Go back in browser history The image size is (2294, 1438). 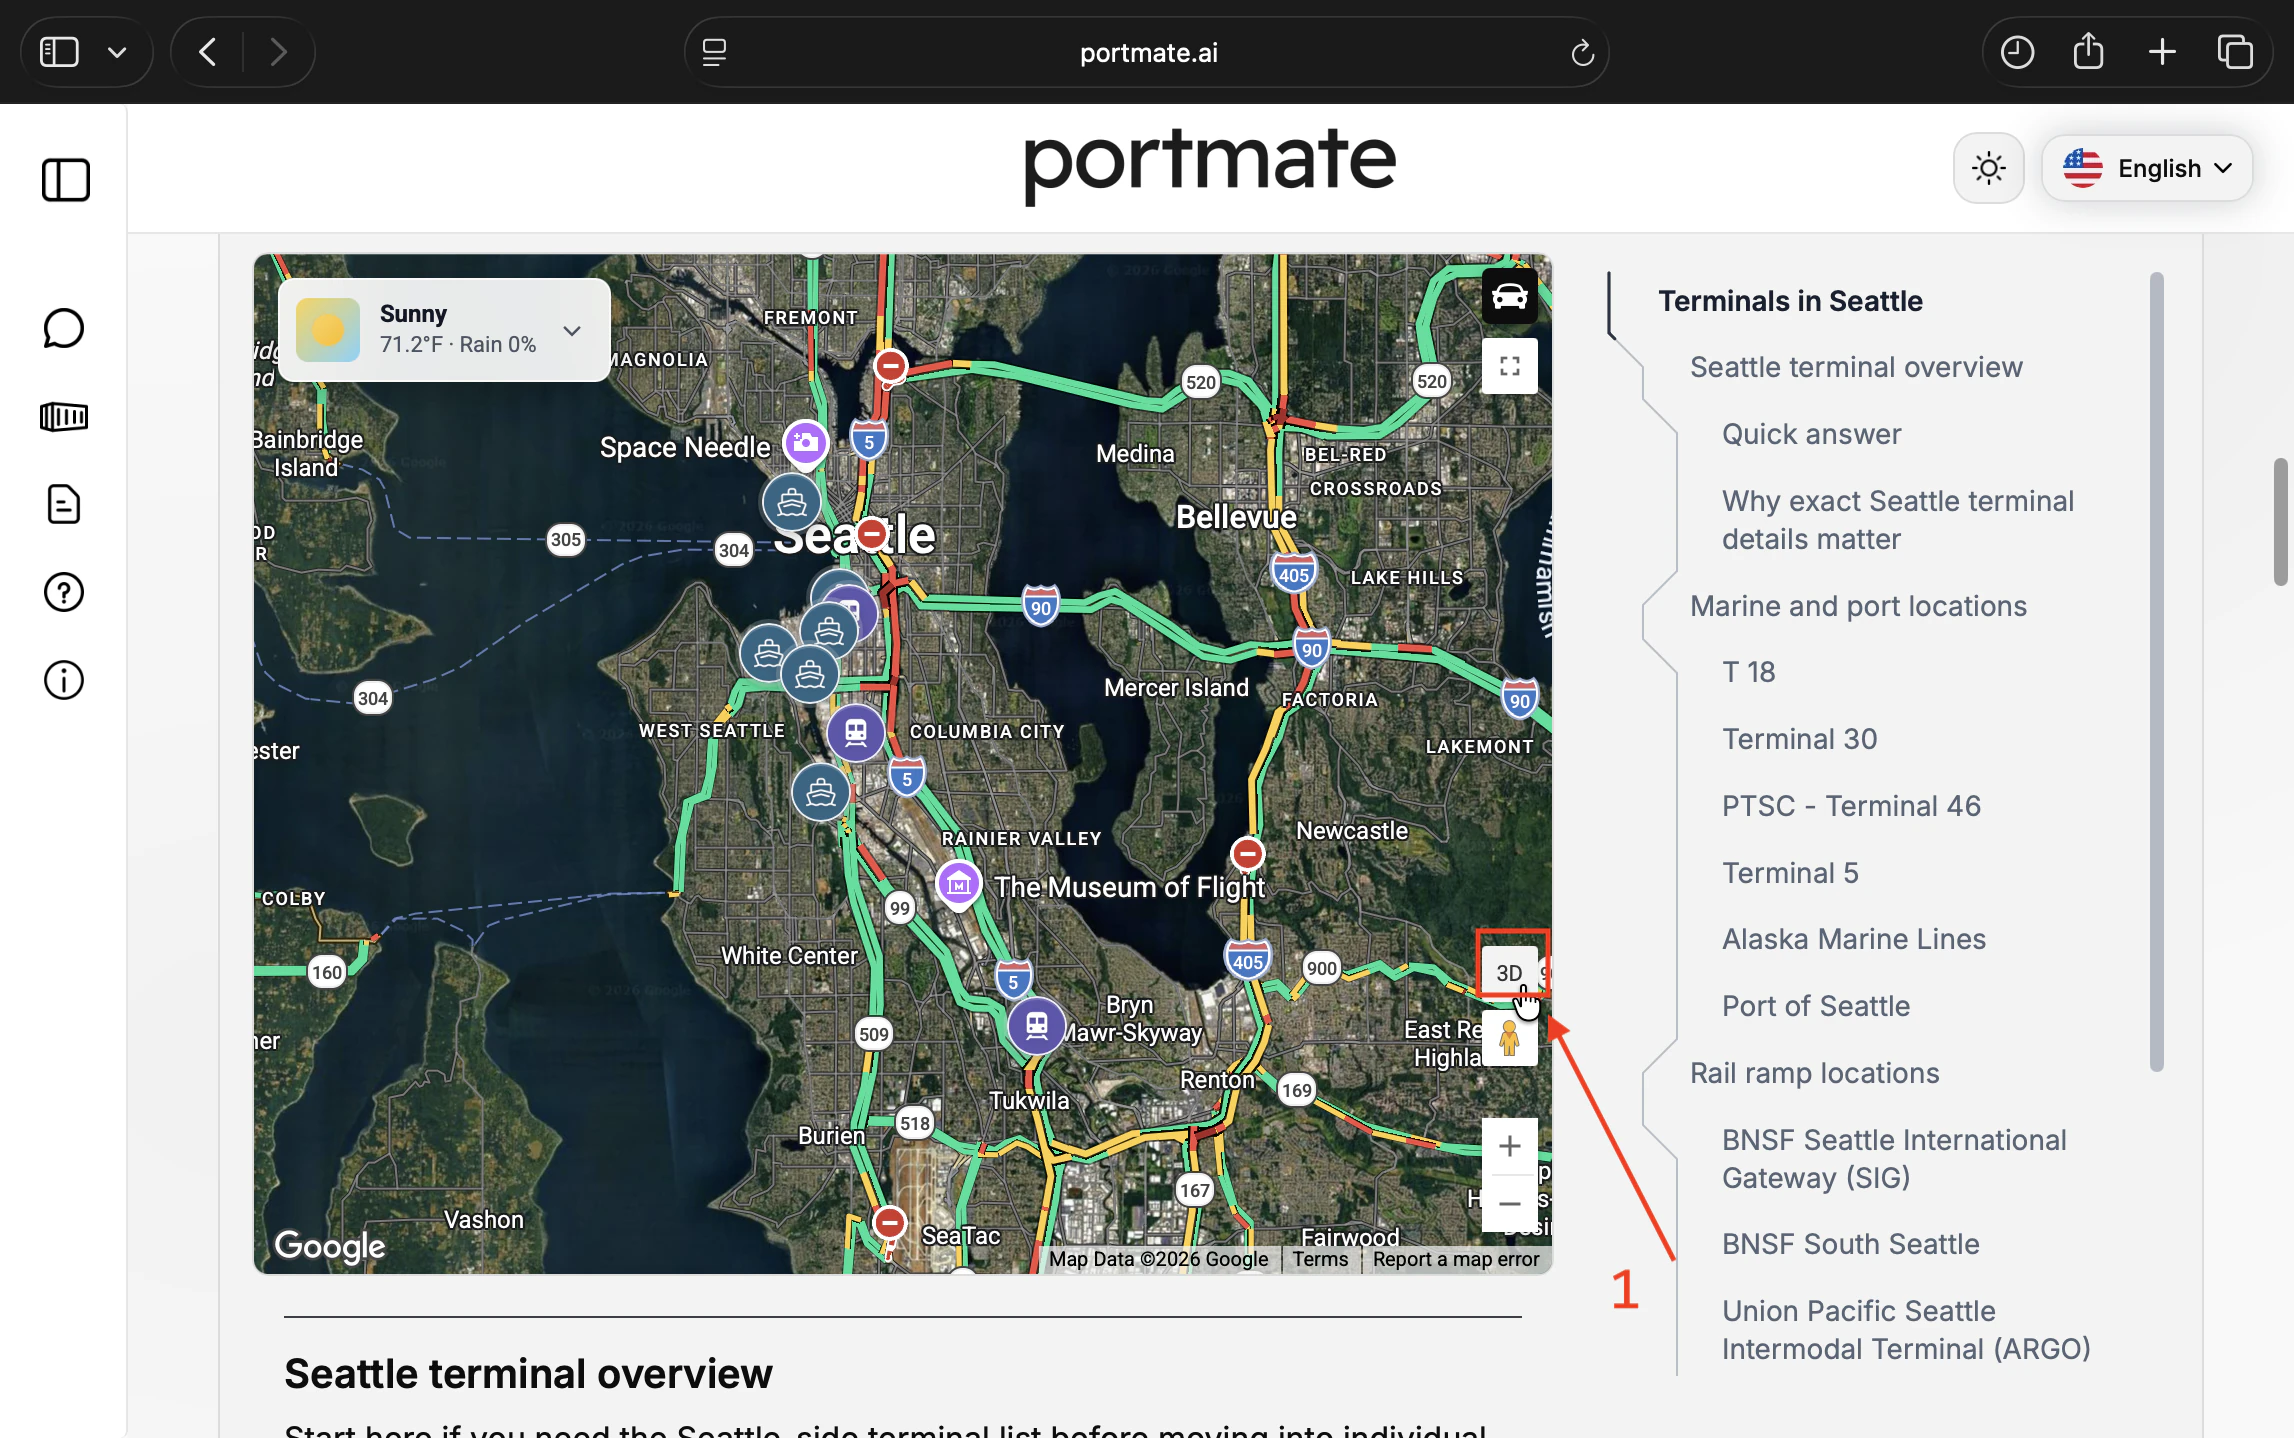pos(207,51)
